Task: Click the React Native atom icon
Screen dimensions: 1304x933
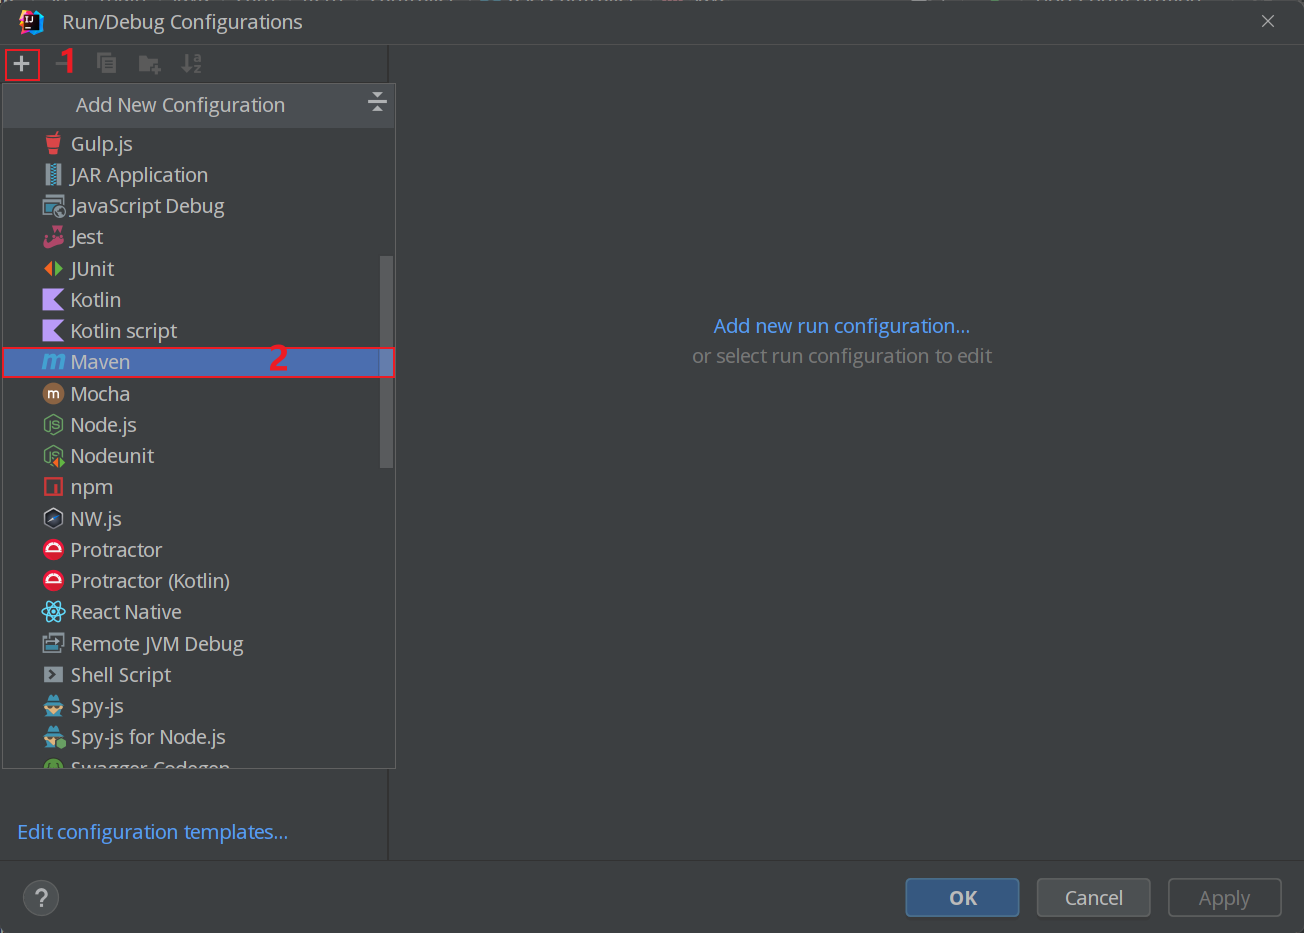Action: click(x=53, y=612)
